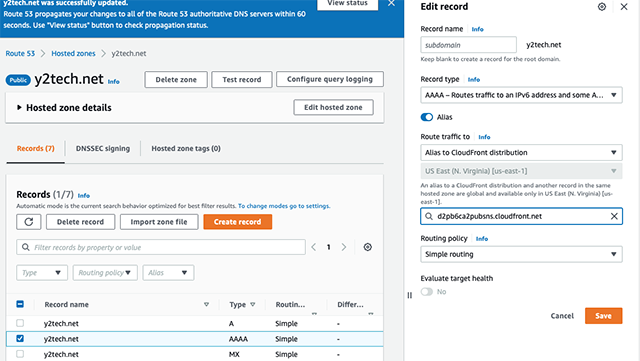Click the Delete record button
The width and height of the screenshot is (640, 361).
pos(80,222)
